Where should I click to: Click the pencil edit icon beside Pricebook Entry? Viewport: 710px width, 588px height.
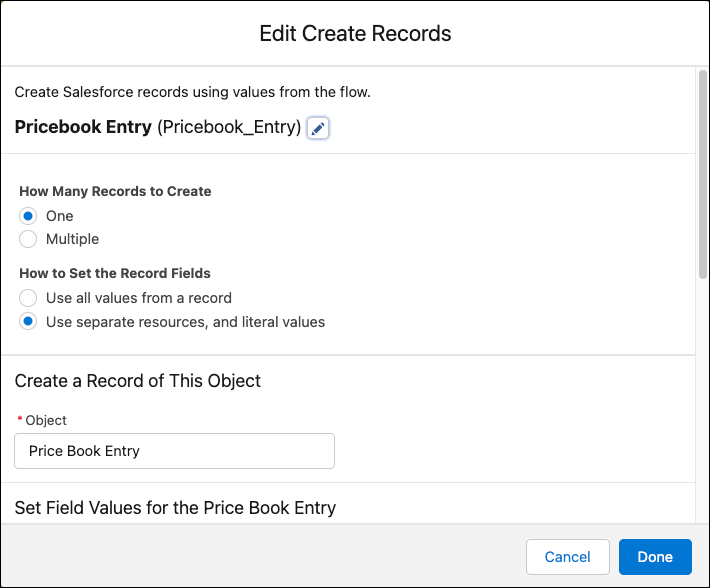(x=318, y=129)
